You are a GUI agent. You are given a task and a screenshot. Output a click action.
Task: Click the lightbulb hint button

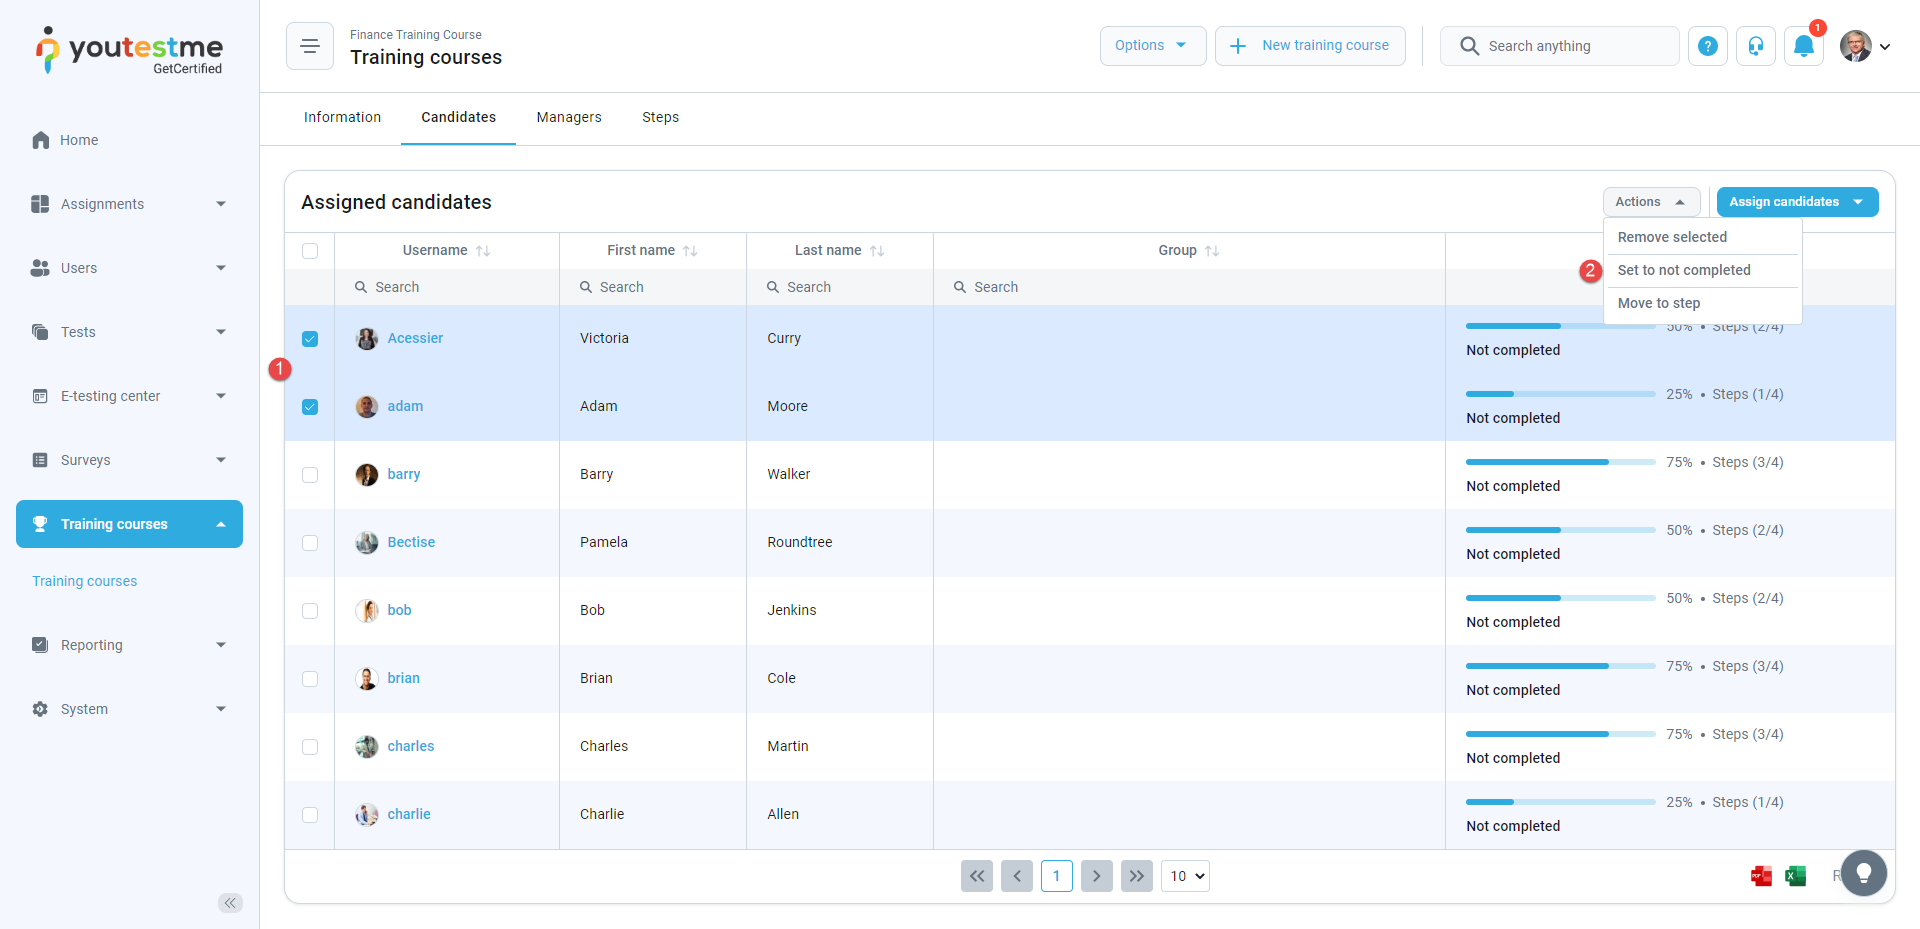(1863, 873)
